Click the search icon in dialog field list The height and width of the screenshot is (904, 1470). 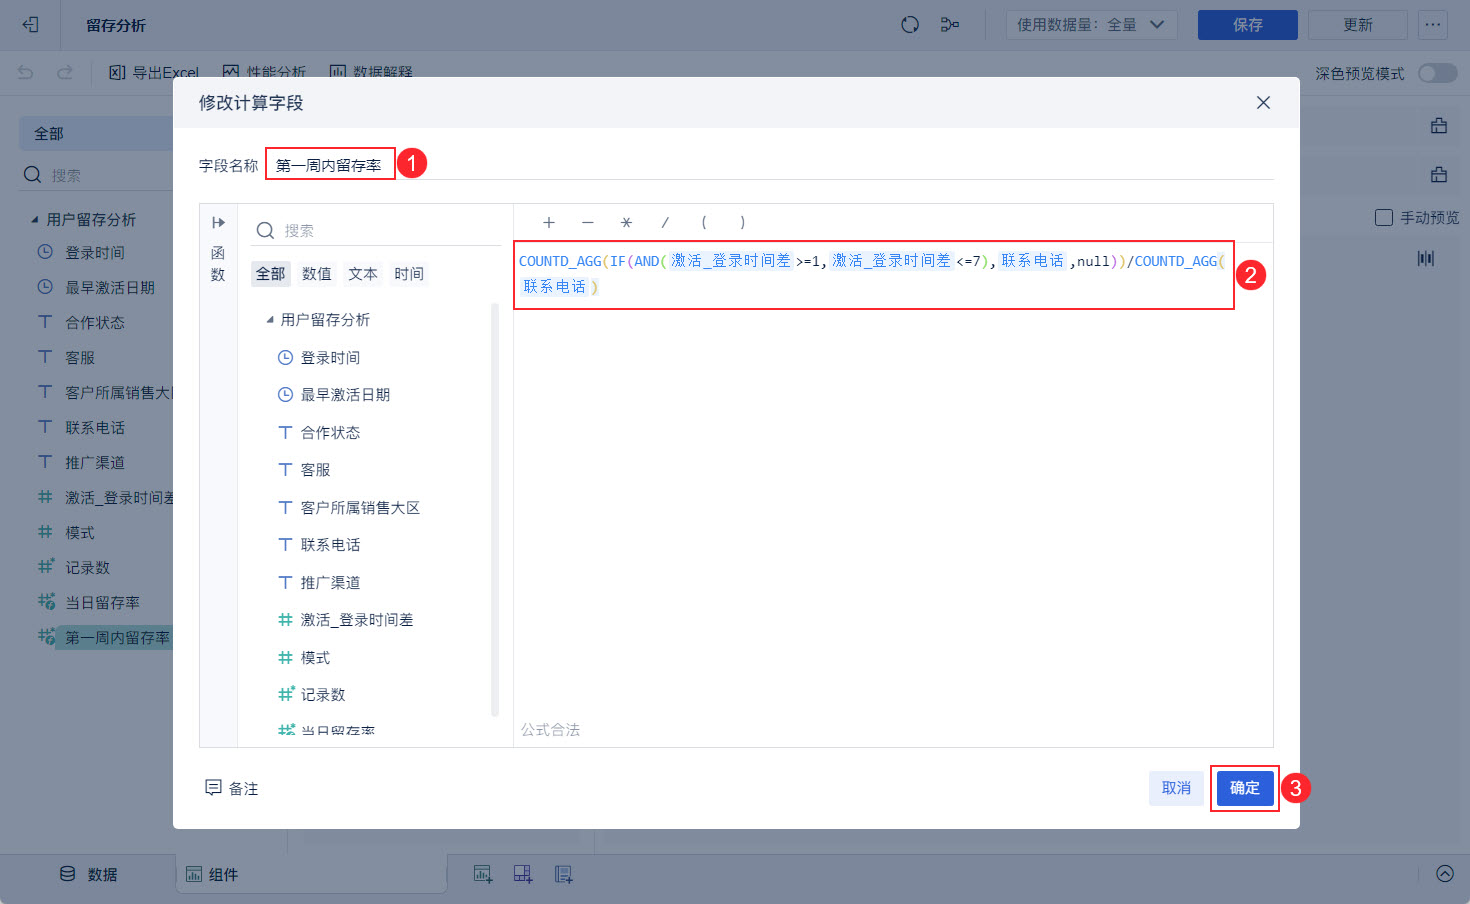(265, 231)
